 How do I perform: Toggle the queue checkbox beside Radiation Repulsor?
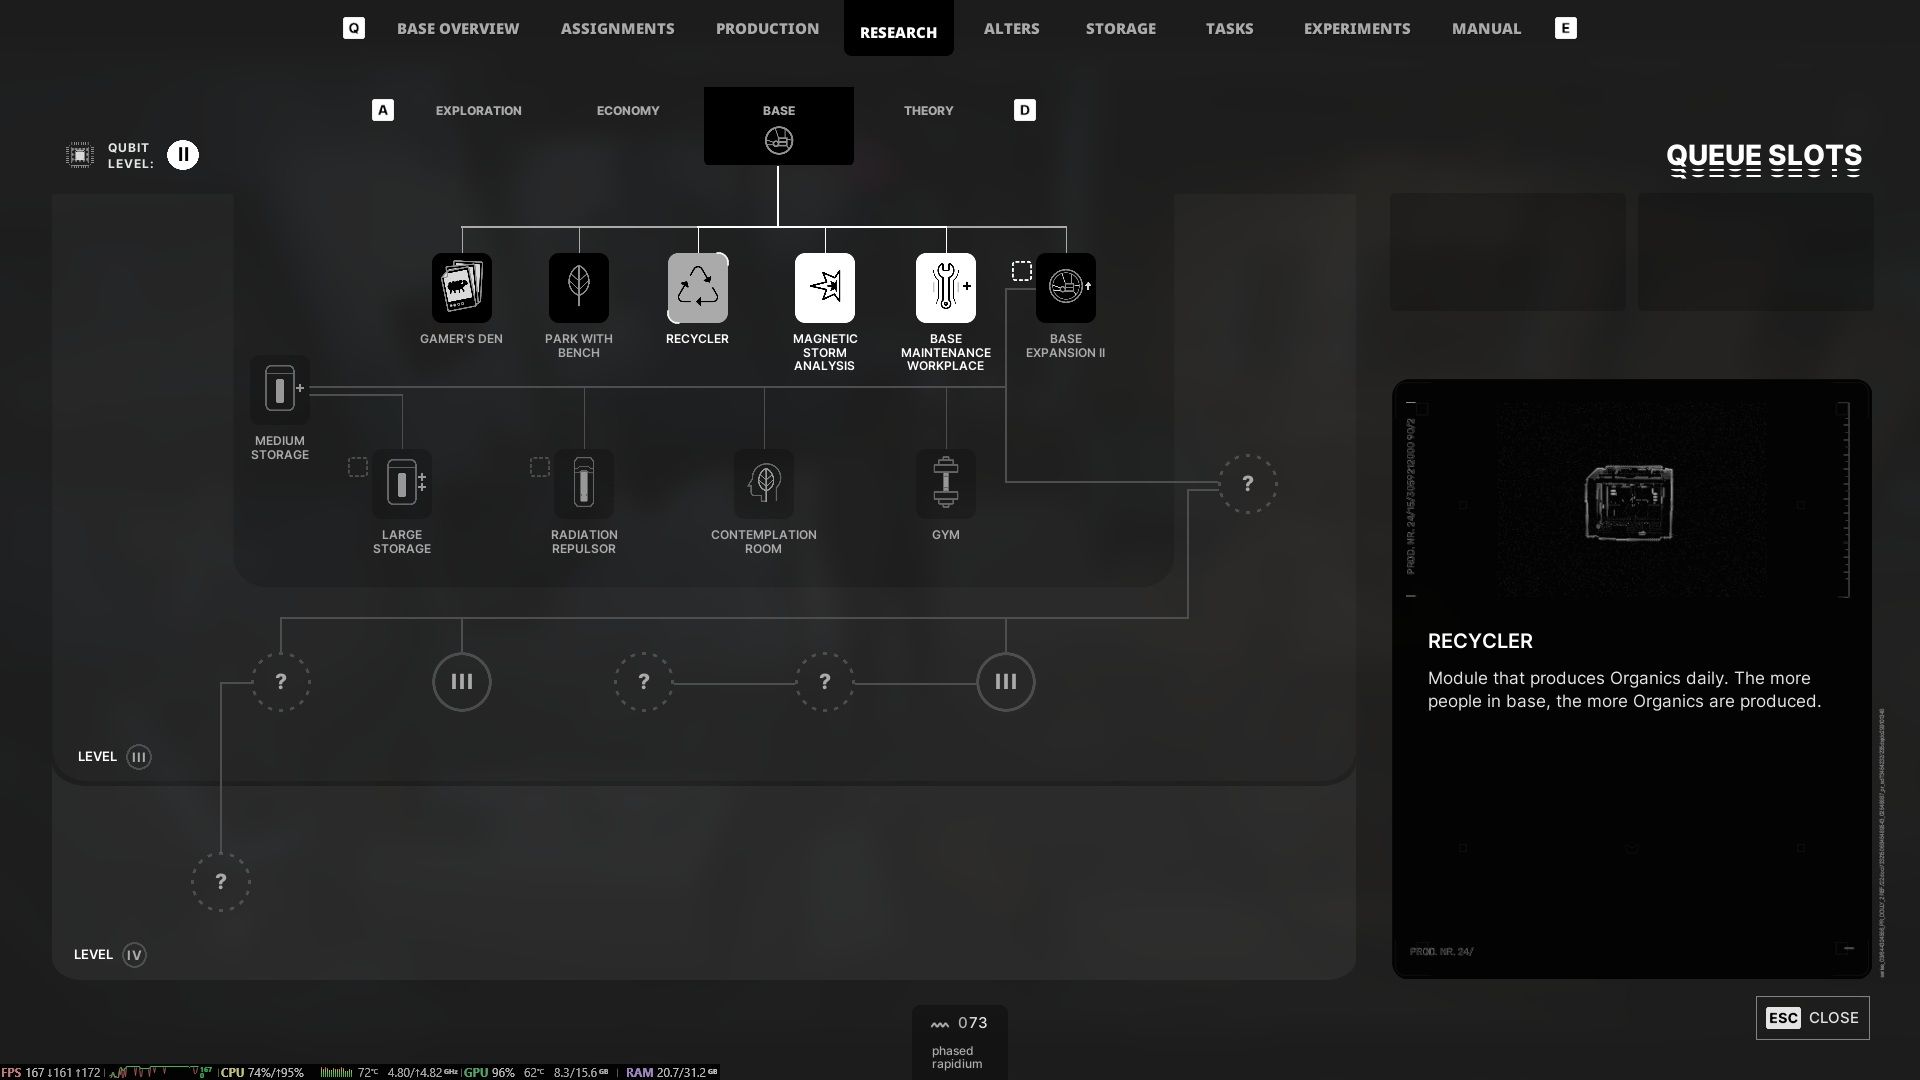[539, 467]
